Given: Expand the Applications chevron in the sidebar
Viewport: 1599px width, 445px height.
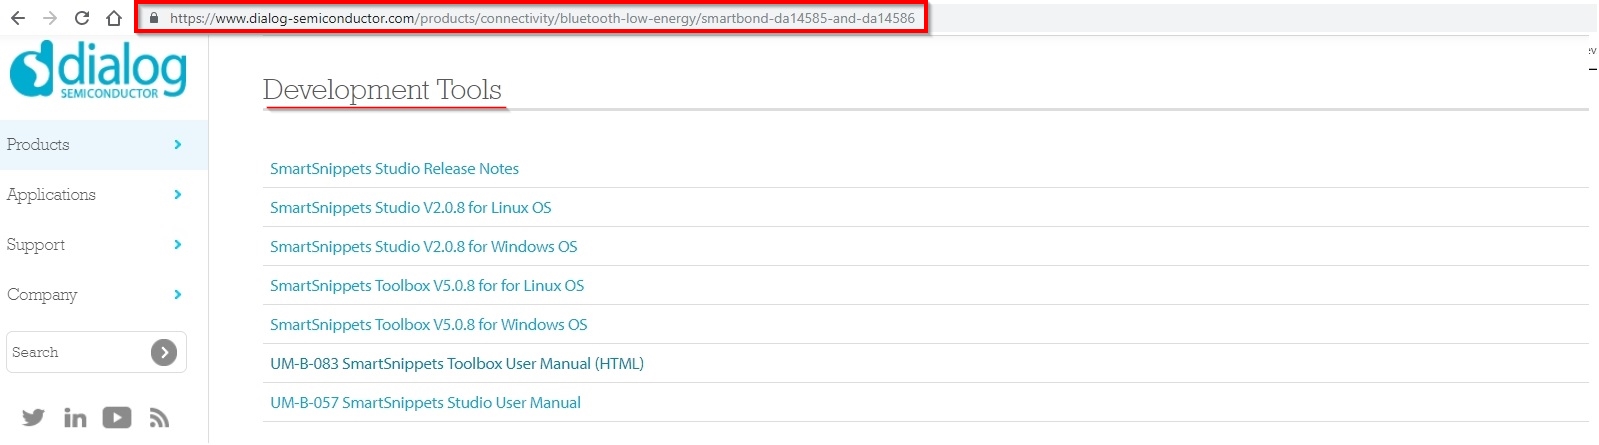Looking at the screenshot, I should click(177, 195).
